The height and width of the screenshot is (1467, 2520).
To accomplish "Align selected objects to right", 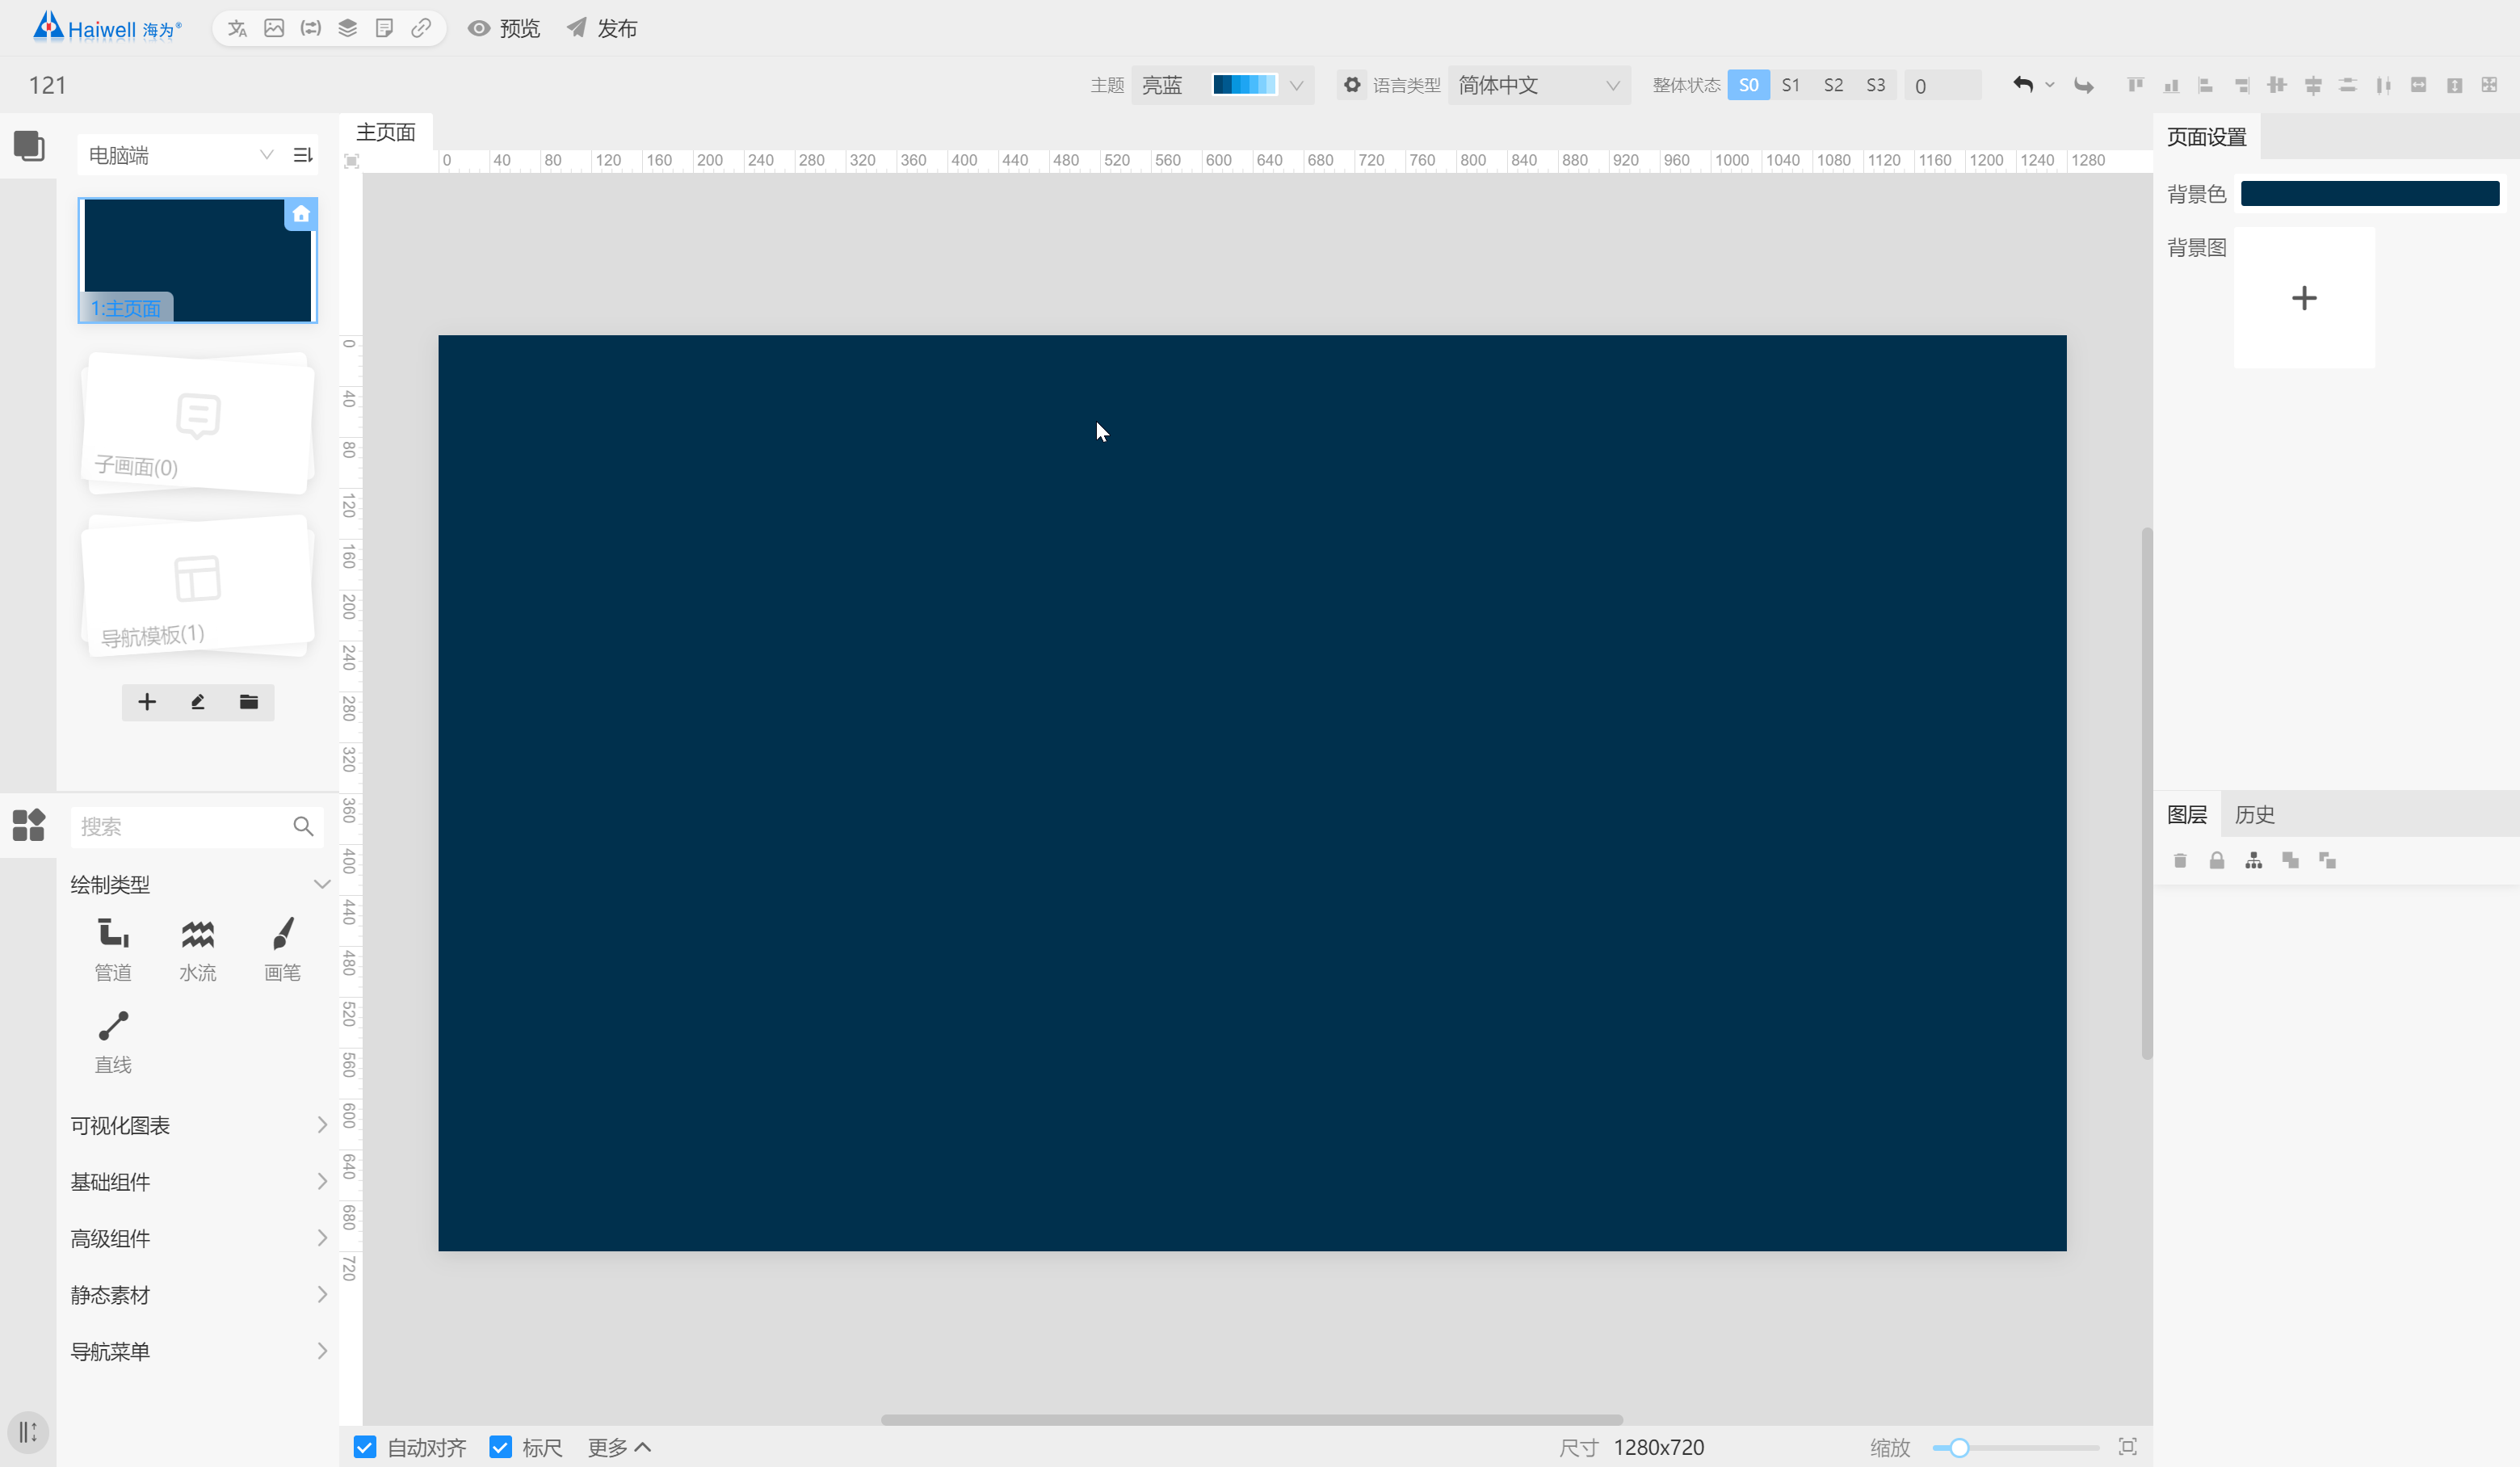I will click(2242, 85).
